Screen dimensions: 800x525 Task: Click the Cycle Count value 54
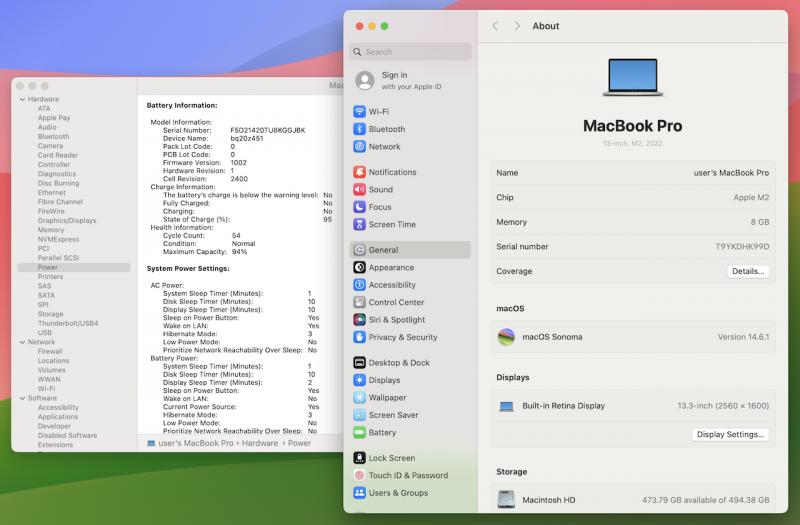tap(236, 236)
